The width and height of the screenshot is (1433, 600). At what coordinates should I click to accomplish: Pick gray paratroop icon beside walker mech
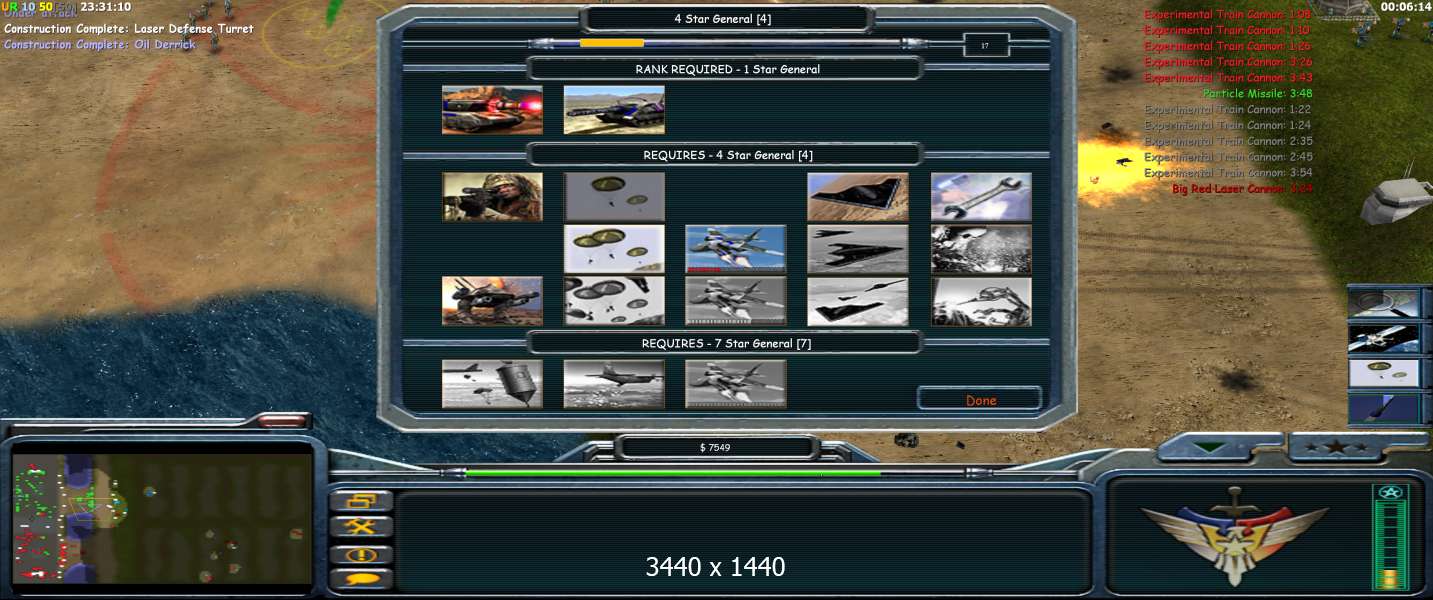614,301
